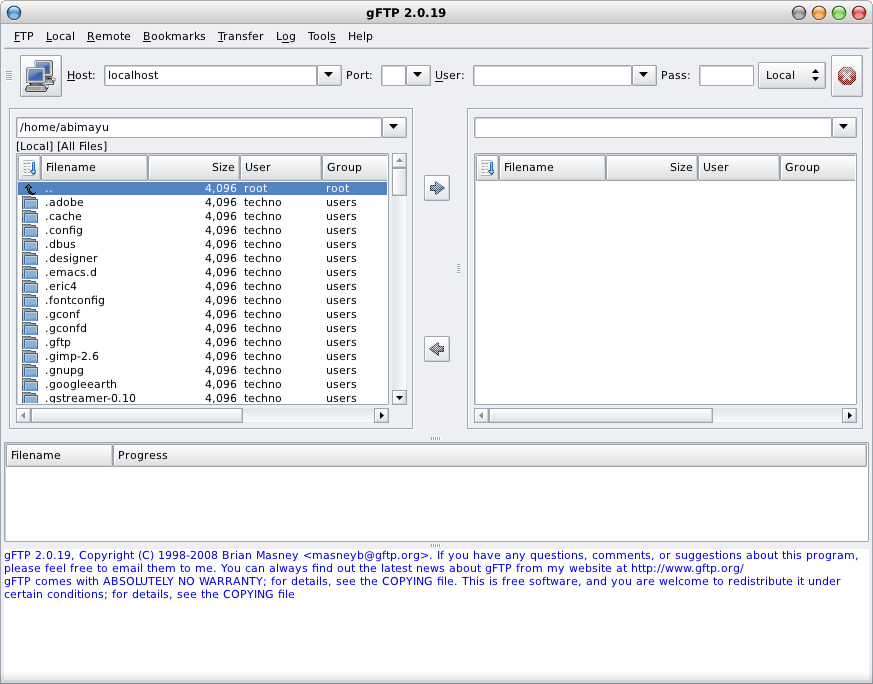Screen dimensions: 873x684
Task: Click the .gconfd folder icon
Action: tap(30, 328)
